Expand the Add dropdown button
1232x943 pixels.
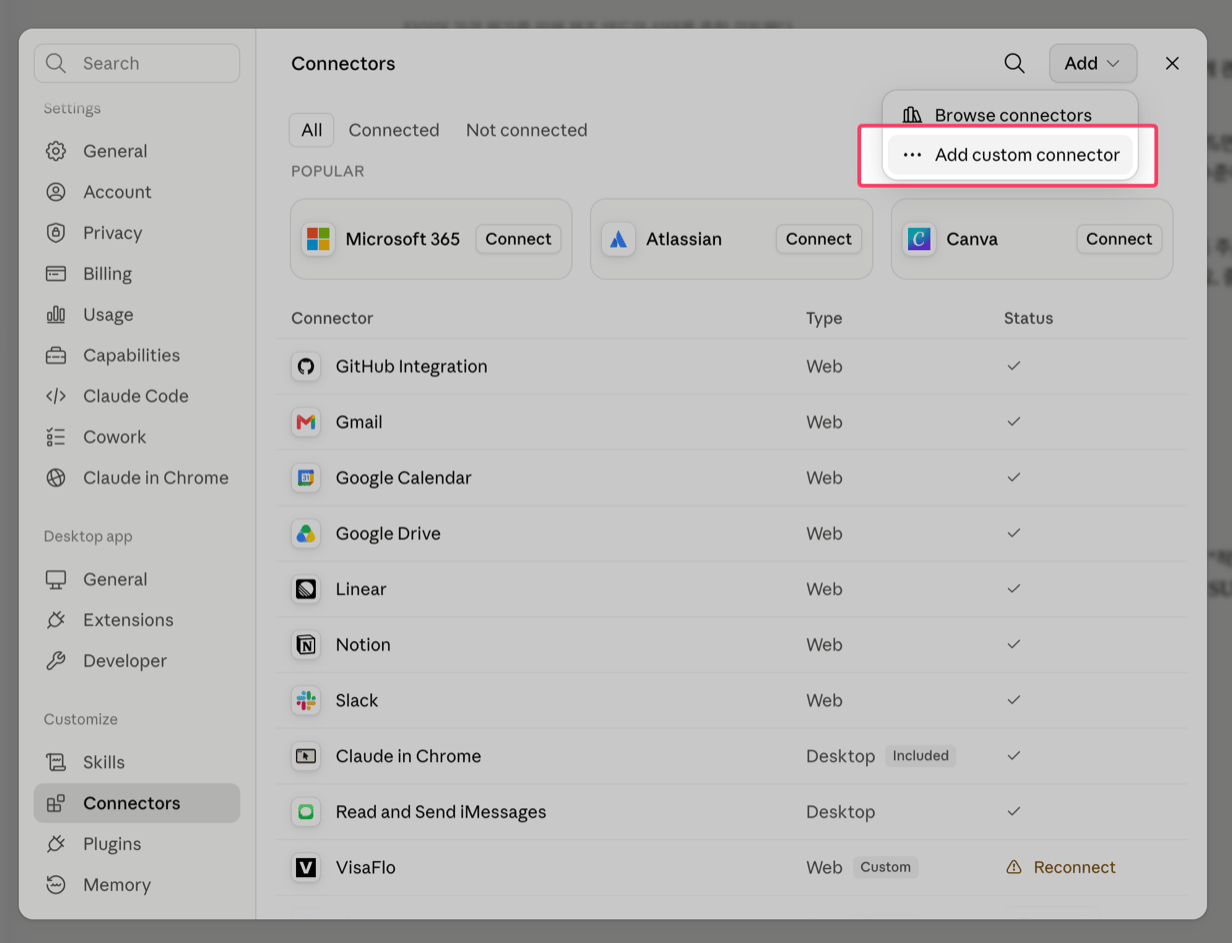coord(1093,63)
